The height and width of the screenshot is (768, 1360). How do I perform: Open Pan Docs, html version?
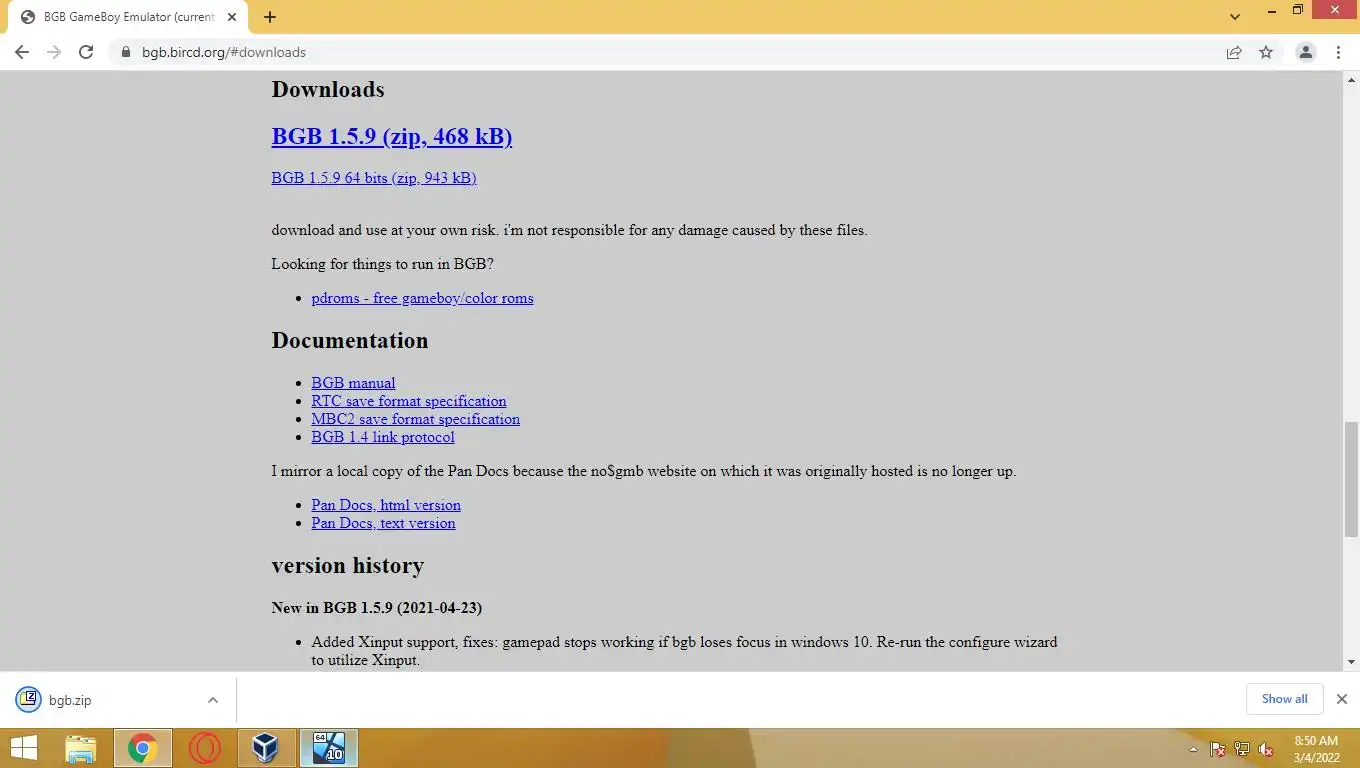(386, 505)
